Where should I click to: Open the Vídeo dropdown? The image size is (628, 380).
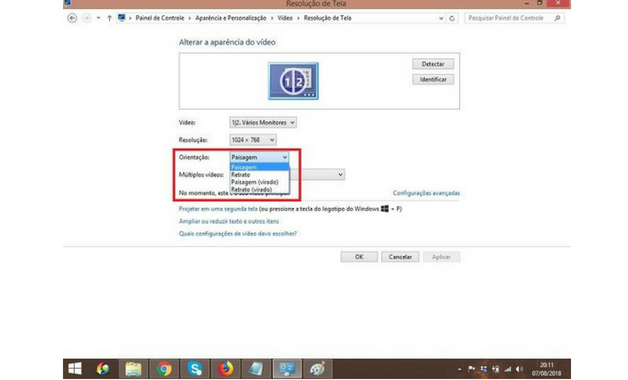pyautogui.click(x=263, y=123)
